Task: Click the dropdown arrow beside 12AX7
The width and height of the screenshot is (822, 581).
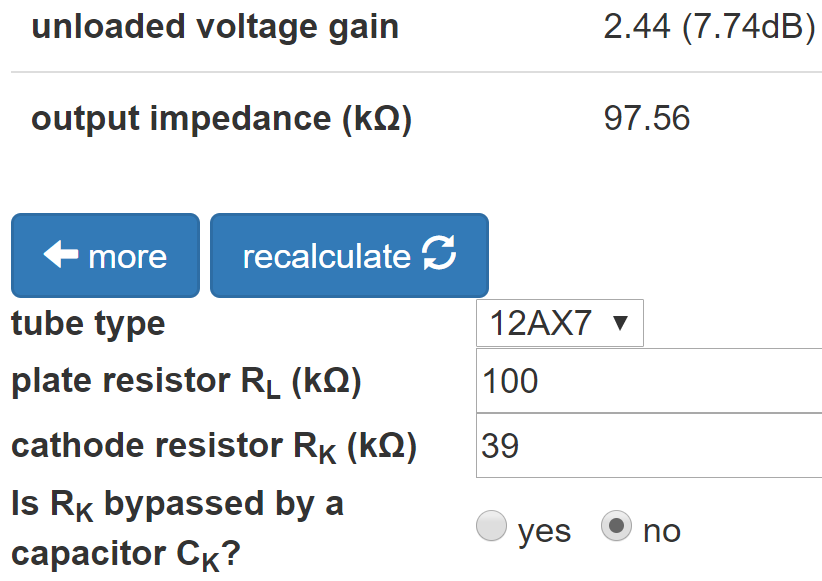Action: coord(621,323)
